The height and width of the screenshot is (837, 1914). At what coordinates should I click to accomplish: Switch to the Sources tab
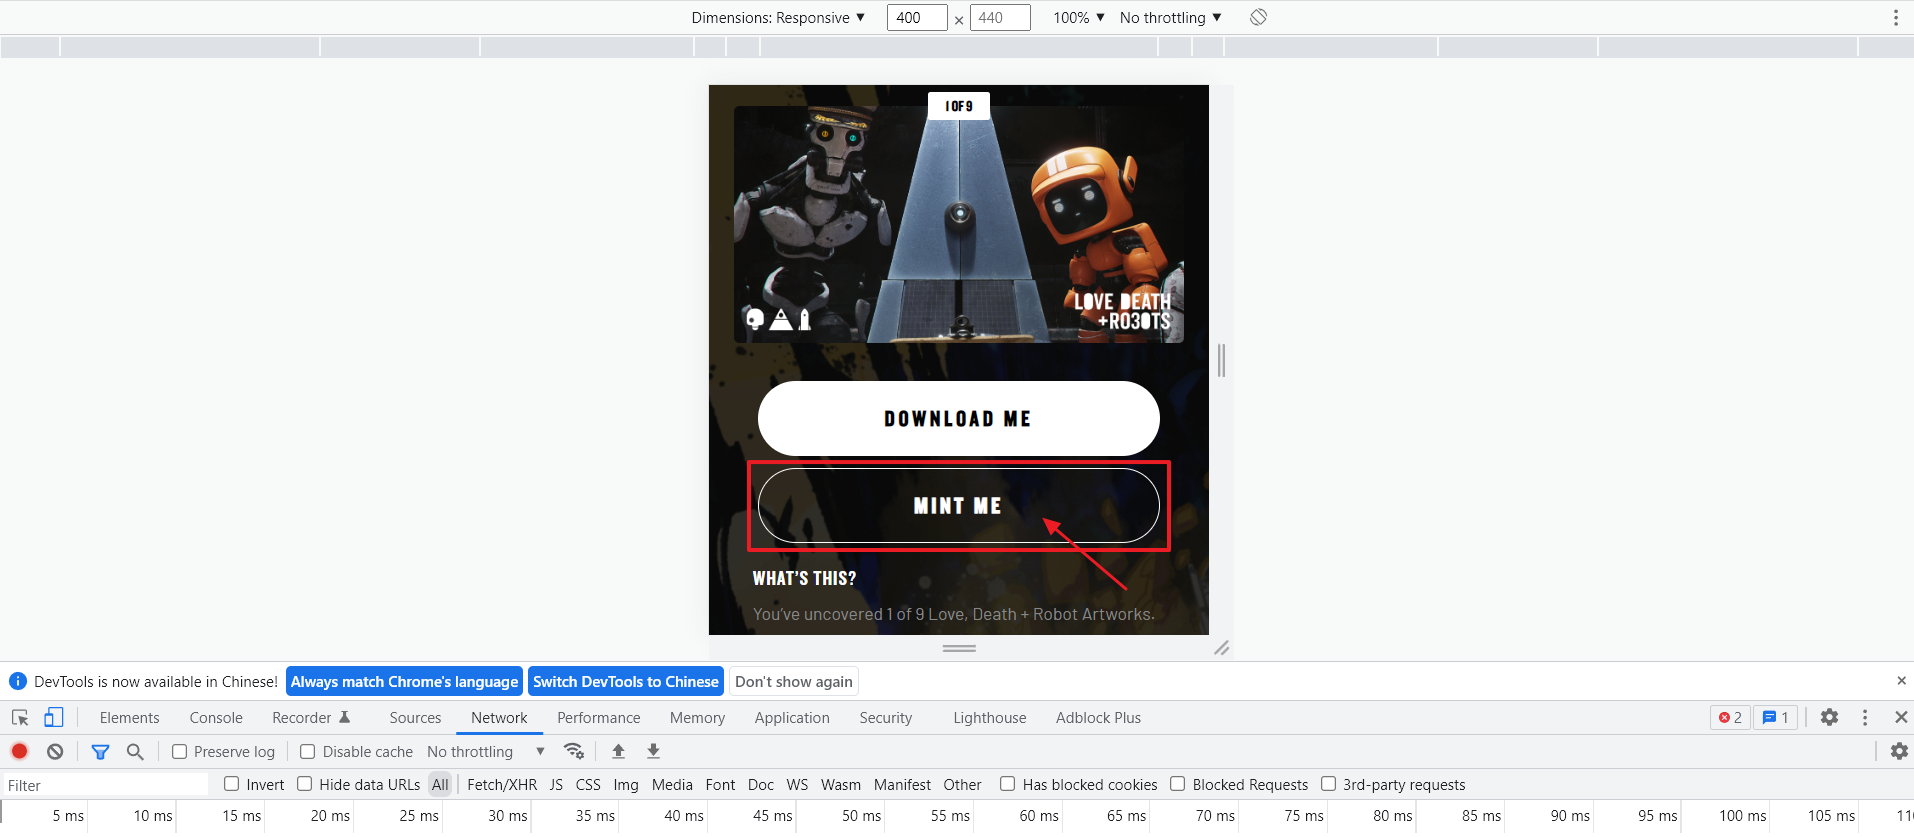click(415, 717)
